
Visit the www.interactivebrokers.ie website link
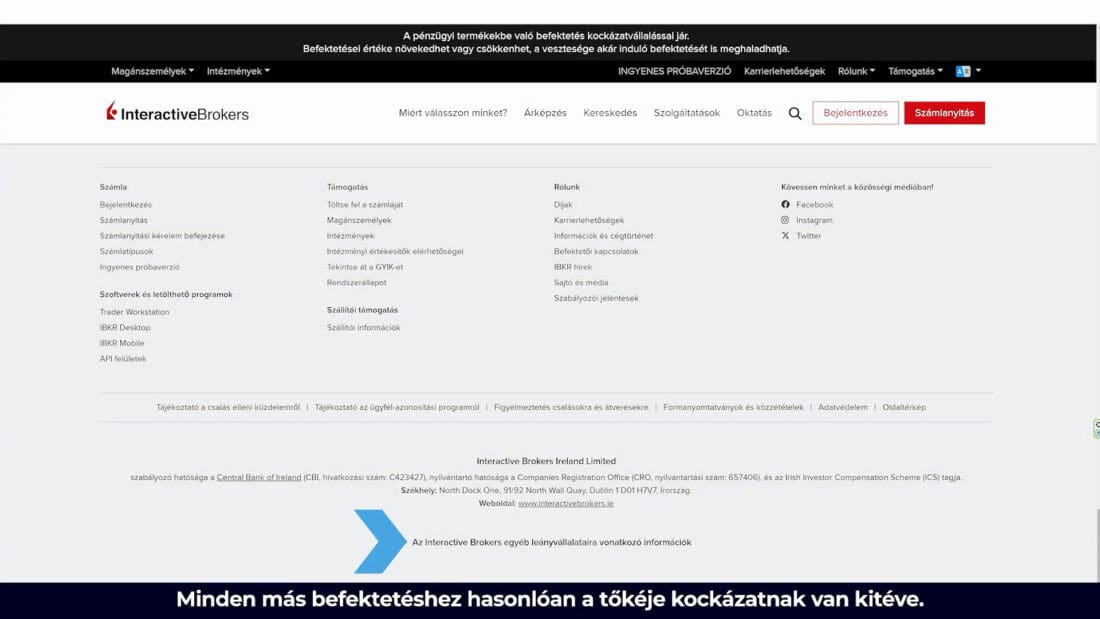tap(566, 503)
